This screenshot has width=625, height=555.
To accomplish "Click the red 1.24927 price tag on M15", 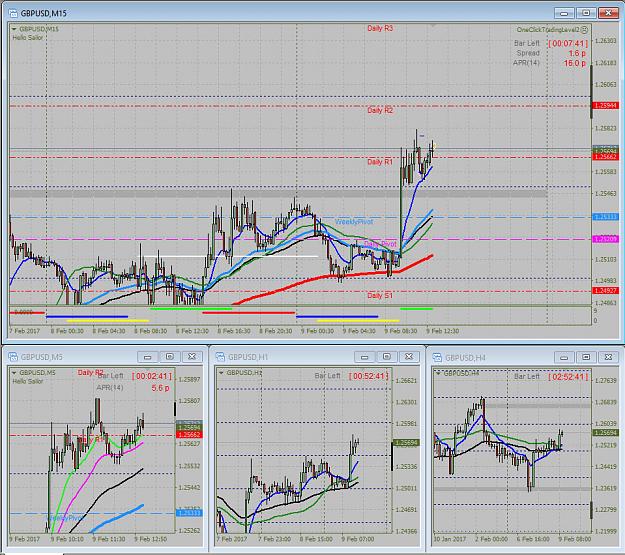I will (x=605, y=291).
